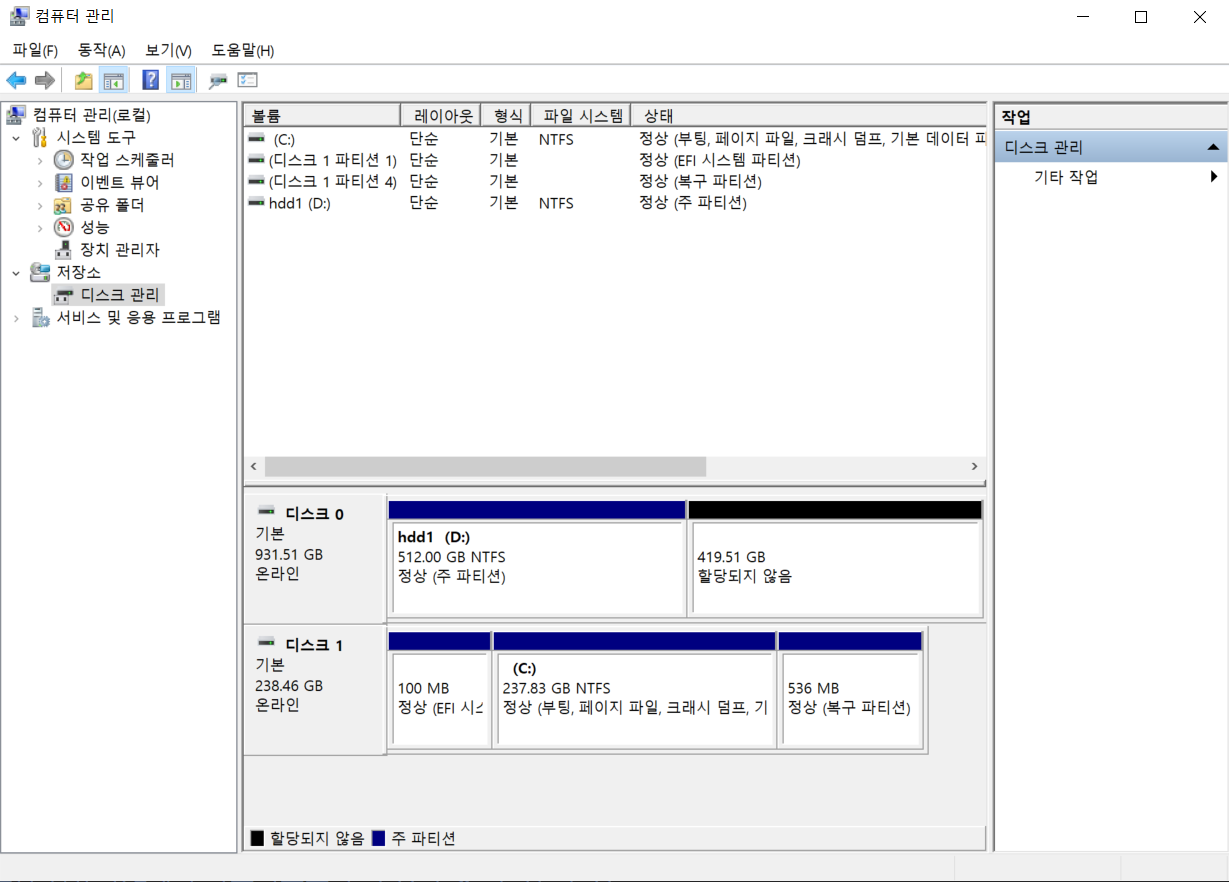The image size is (1229, 882).
Task: Click the 정상 (복구 파티션) status cell in list
Action: (x=700, y=182)
